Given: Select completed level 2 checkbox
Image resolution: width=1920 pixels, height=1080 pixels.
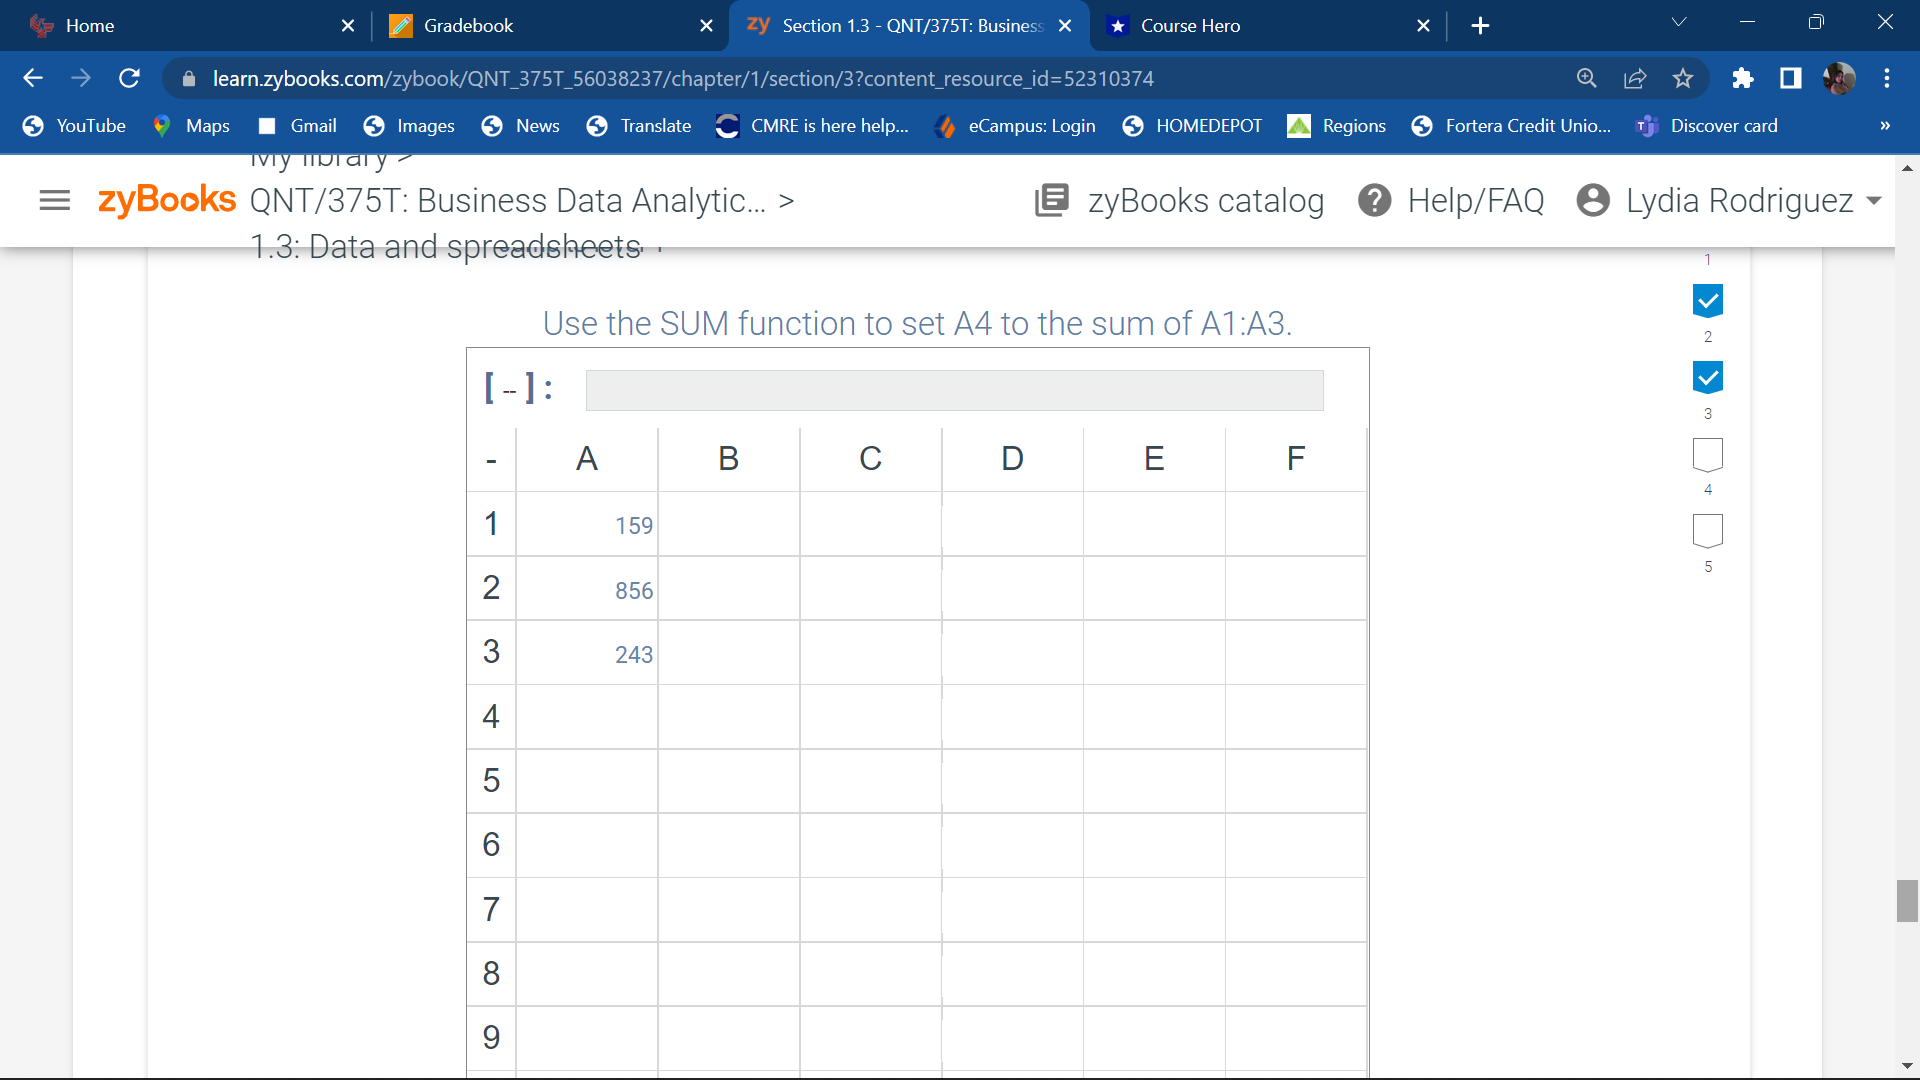Looking at the screenshot, I should point(1708,378).
